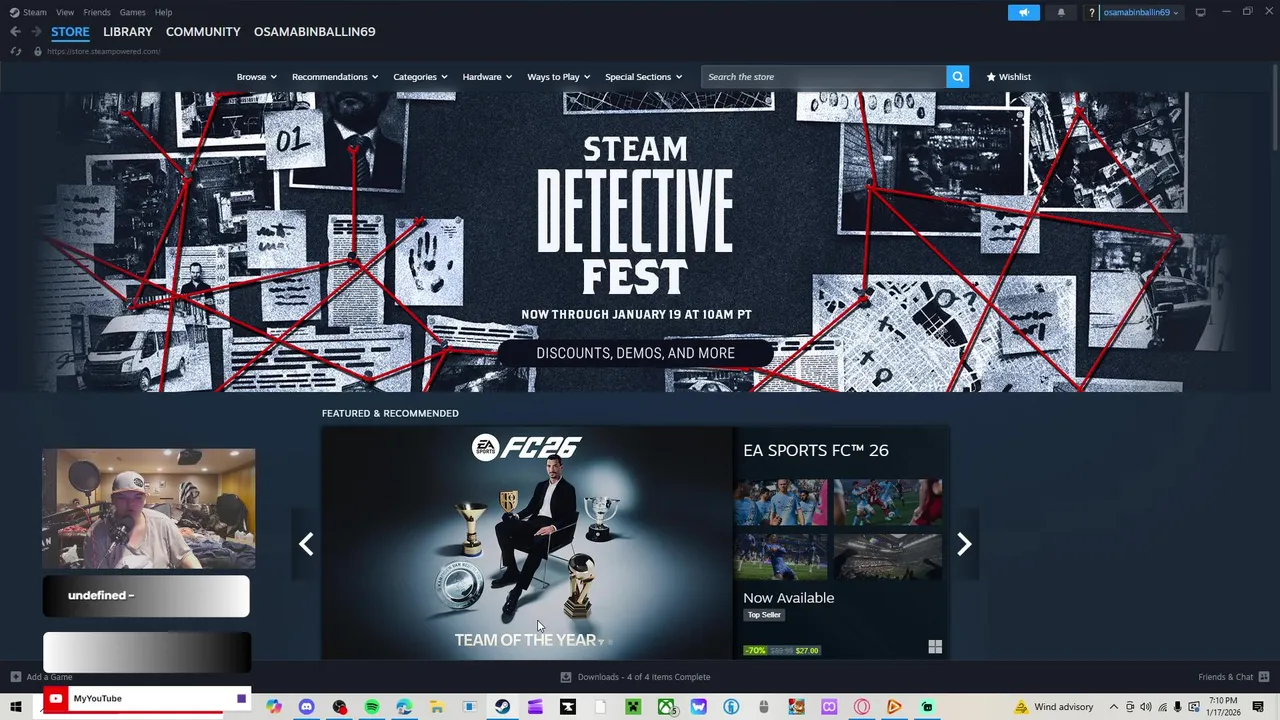Click Discounts, Demos, and More button
Image resolution: width=1280 pixels, height=720 pixels.
[635, 353]
